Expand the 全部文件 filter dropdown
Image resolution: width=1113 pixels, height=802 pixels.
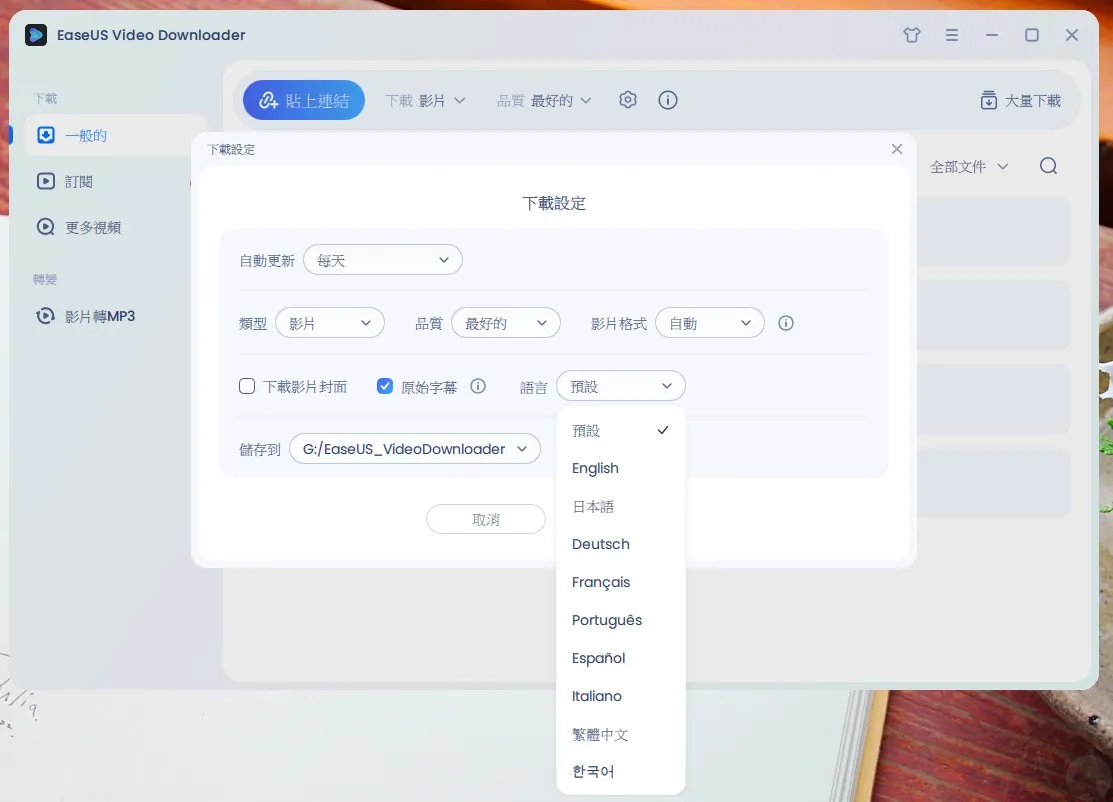pyautogui.click(x=969, y=167)
